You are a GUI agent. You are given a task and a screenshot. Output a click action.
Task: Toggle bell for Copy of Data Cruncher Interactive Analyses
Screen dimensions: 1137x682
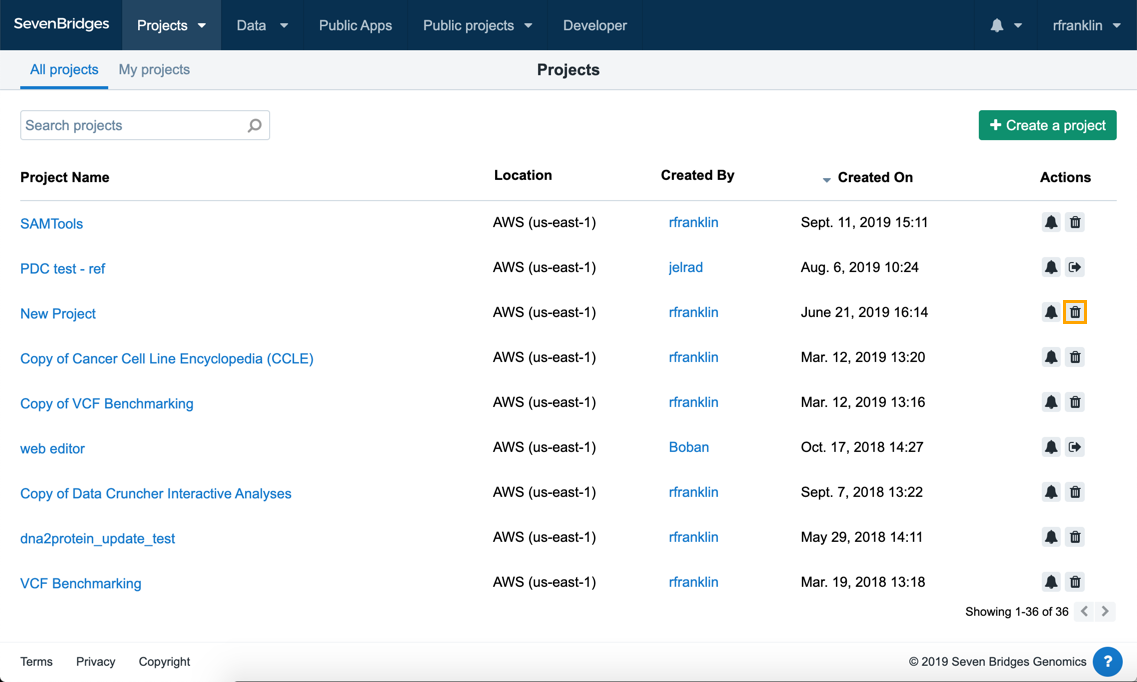(1051, 492)
